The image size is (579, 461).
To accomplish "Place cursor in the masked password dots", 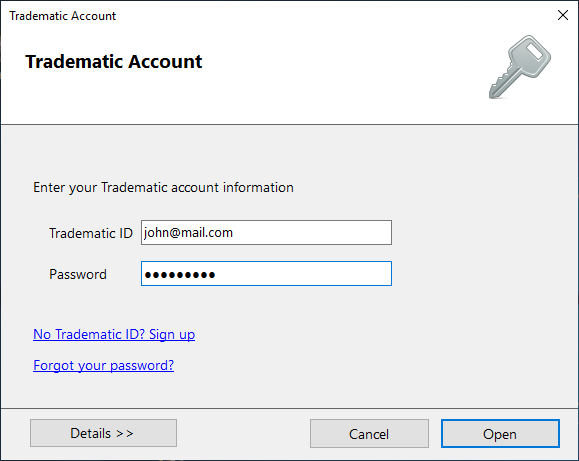I will pos(180,275).
